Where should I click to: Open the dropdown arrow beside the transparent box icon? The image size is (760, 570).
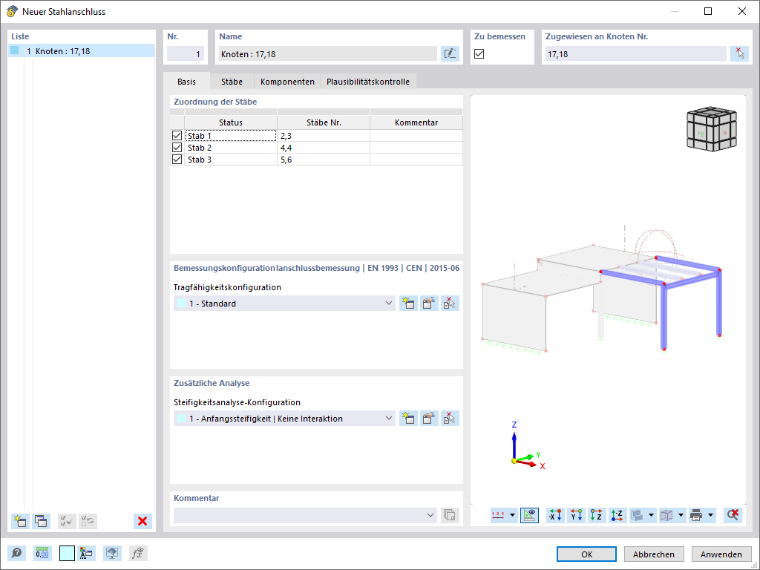coord(681,515)
